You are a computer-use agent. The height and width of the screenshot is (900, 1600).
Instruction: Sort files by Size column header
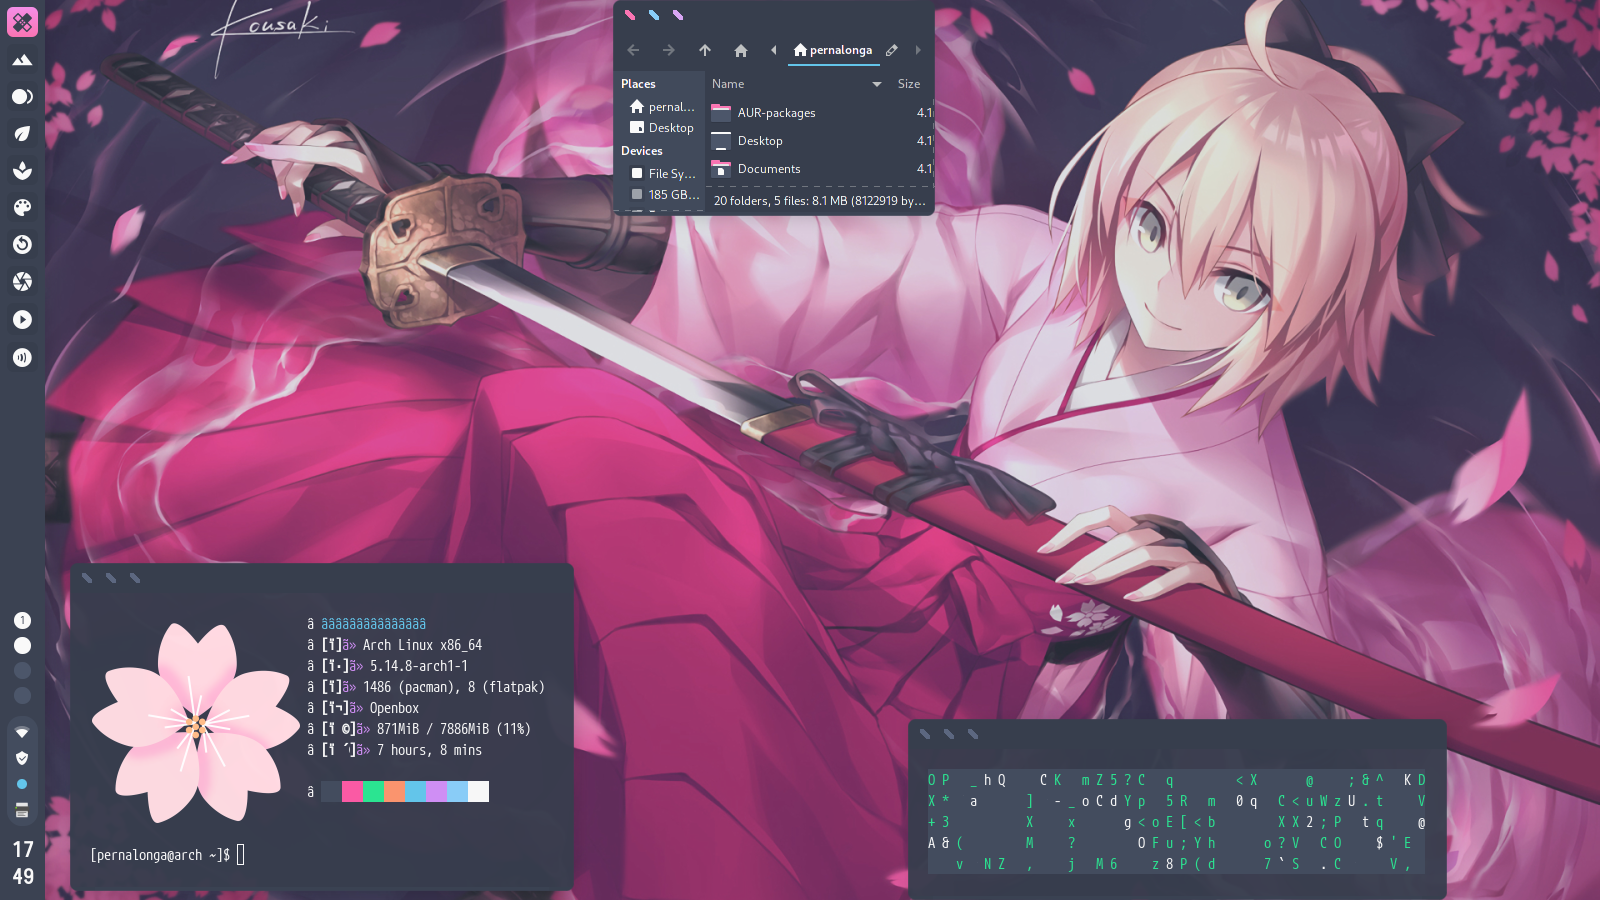tap(909, 84)
